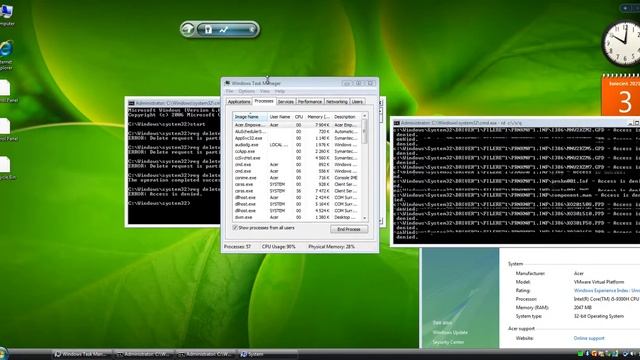Screen dimensions: 640x360
Task: Click the Start orb on the taskbar
Action: tap(3, 354)
